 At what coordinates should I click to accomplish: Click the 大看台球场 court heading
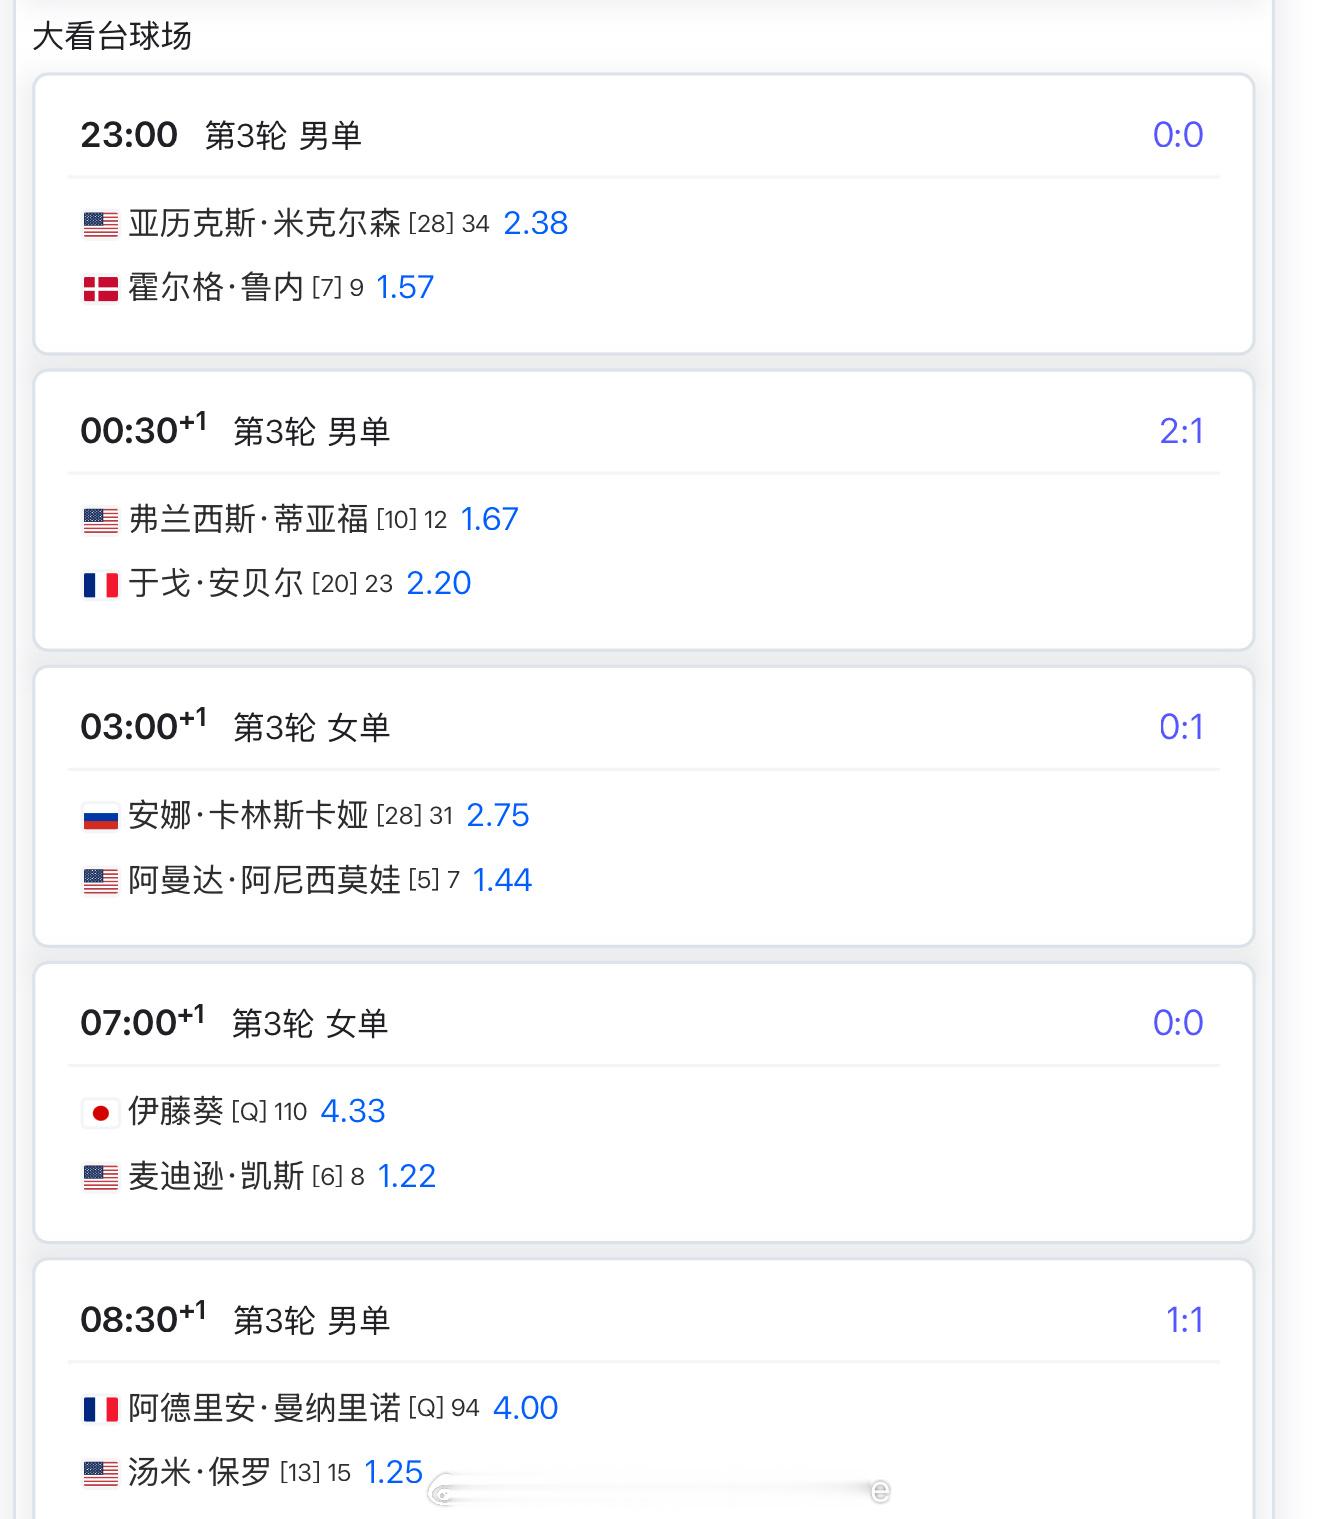pos(112,37)
